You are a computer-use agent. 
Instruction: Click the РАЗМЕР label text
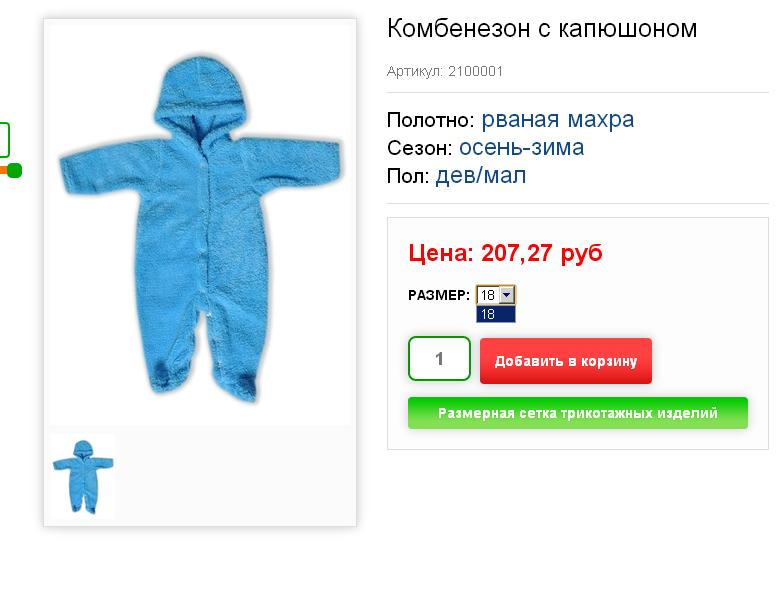coord(439,295)
